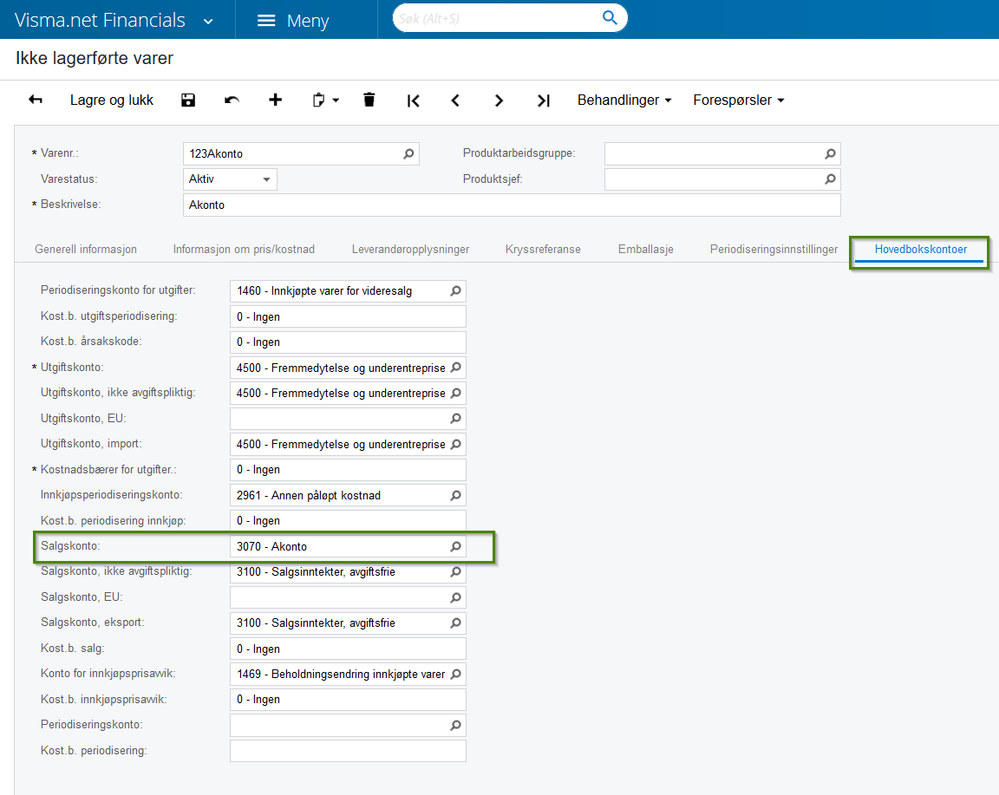
Task: Click the Lagre og lukk button
Action: coord(112,100)
